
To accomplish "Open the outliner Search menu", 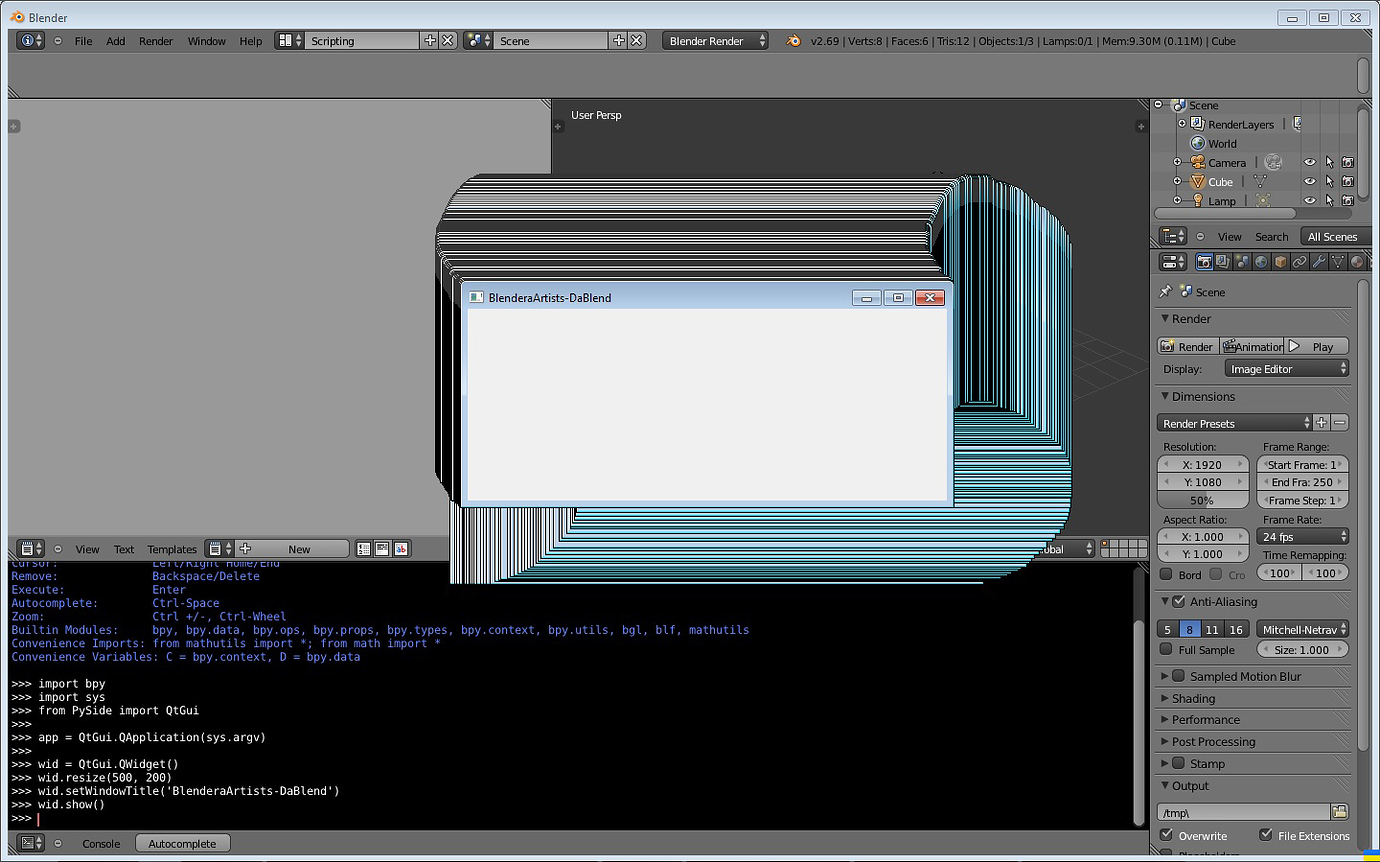I will pos(1272,237).
